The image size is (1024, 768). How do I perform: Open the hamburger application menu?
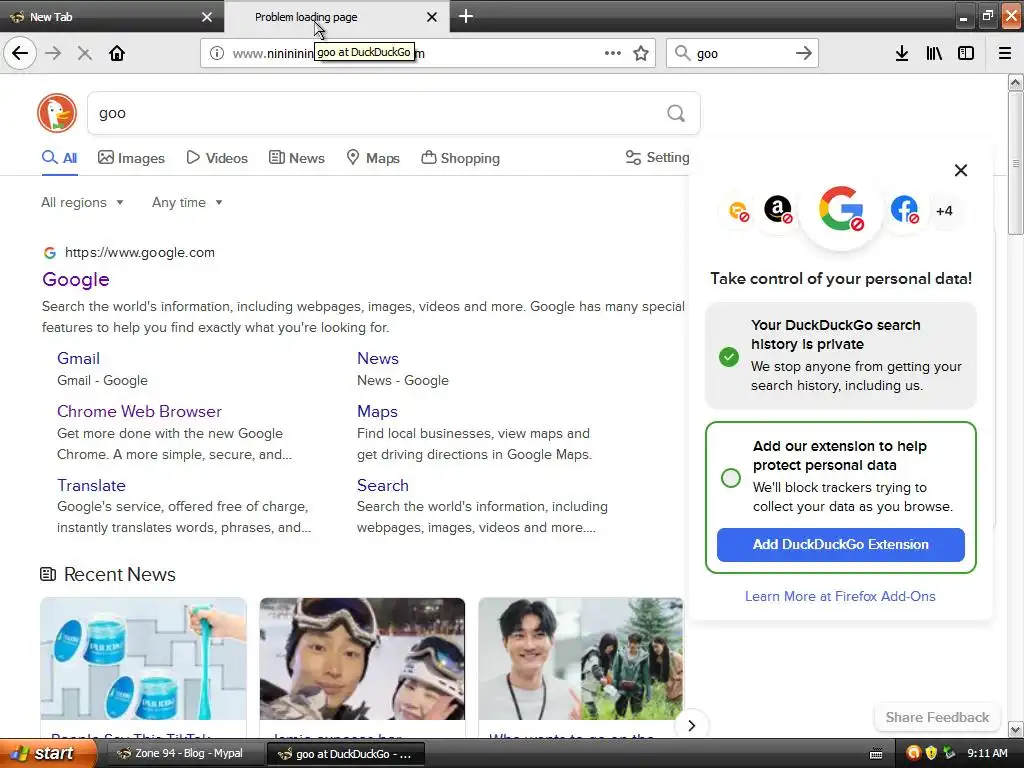click(1005, 53)
